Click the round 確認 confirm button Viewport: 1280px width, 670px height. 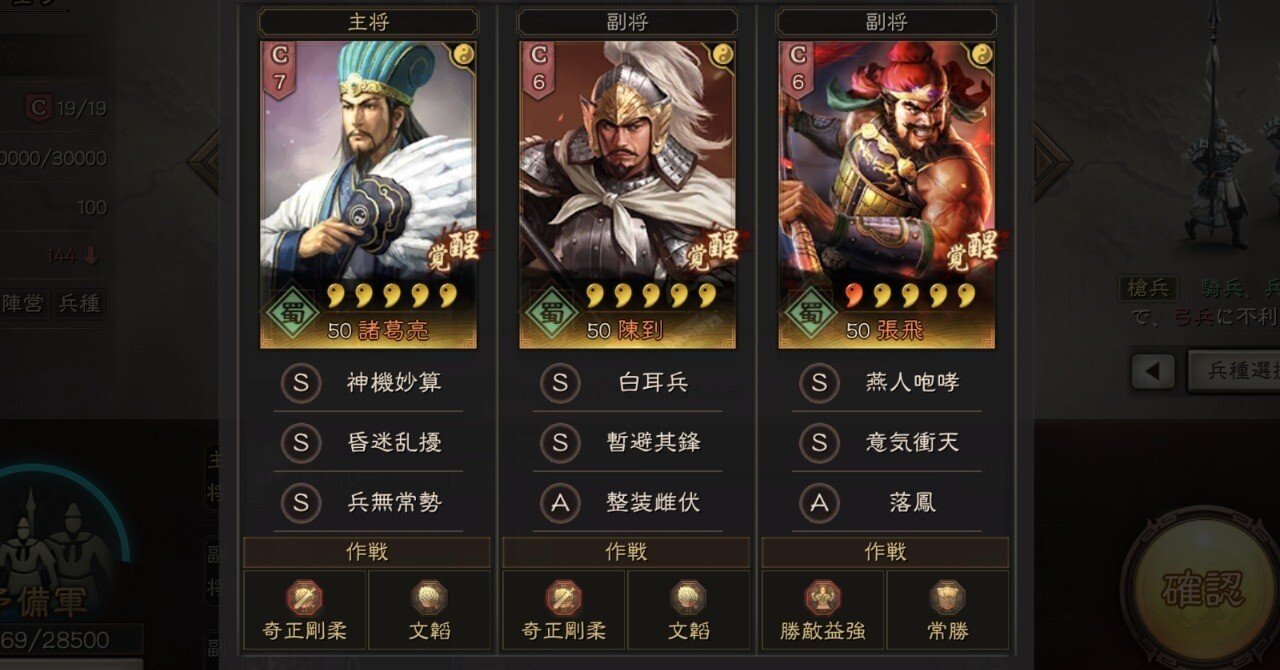[x=1202, y=588]
